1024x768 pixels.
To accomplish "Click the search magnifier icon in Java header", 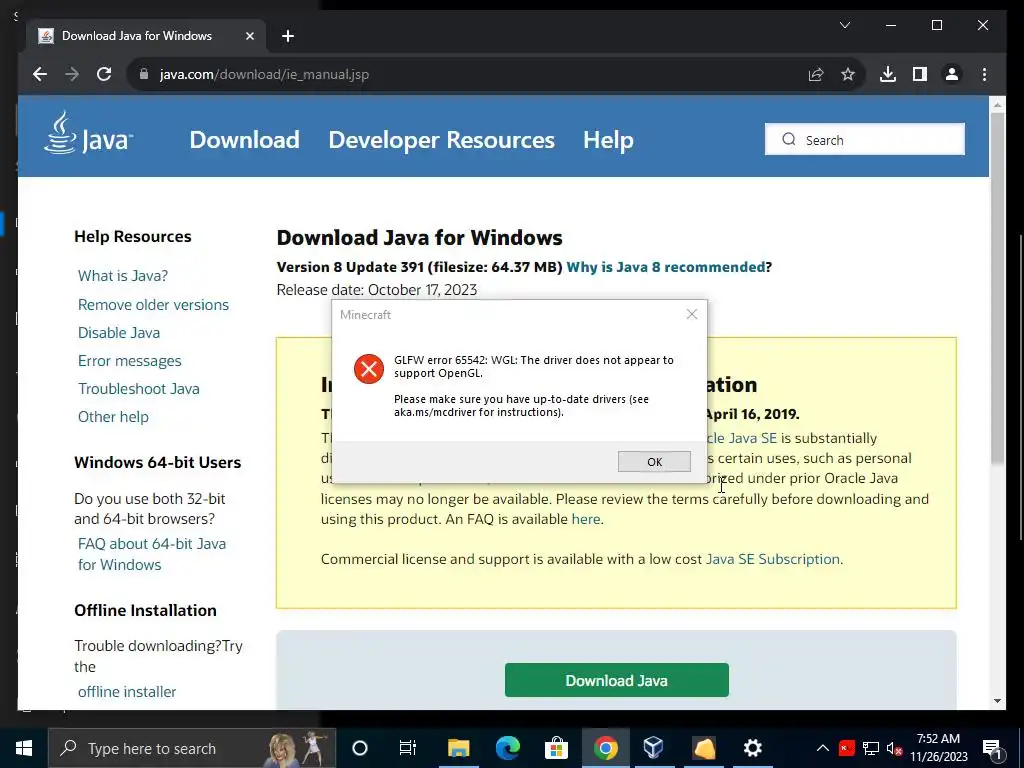I will point(788,140).
